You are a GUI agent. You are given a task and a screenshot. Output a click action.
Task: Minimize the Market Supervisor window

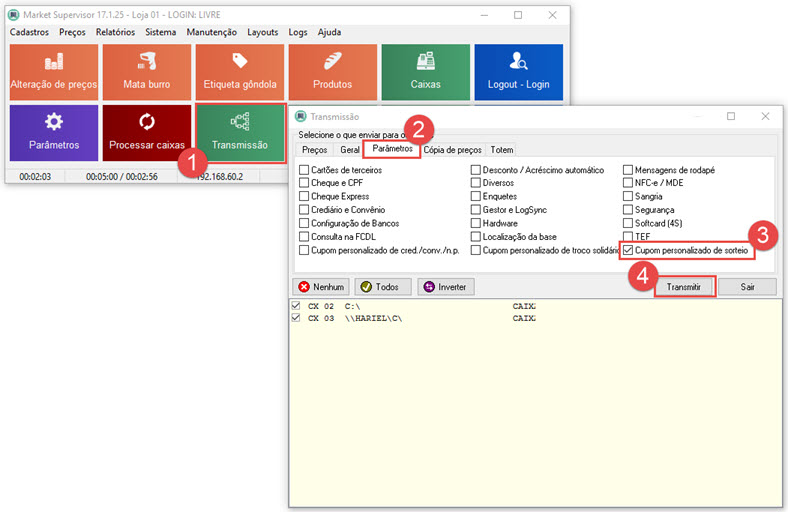(484, 15)
